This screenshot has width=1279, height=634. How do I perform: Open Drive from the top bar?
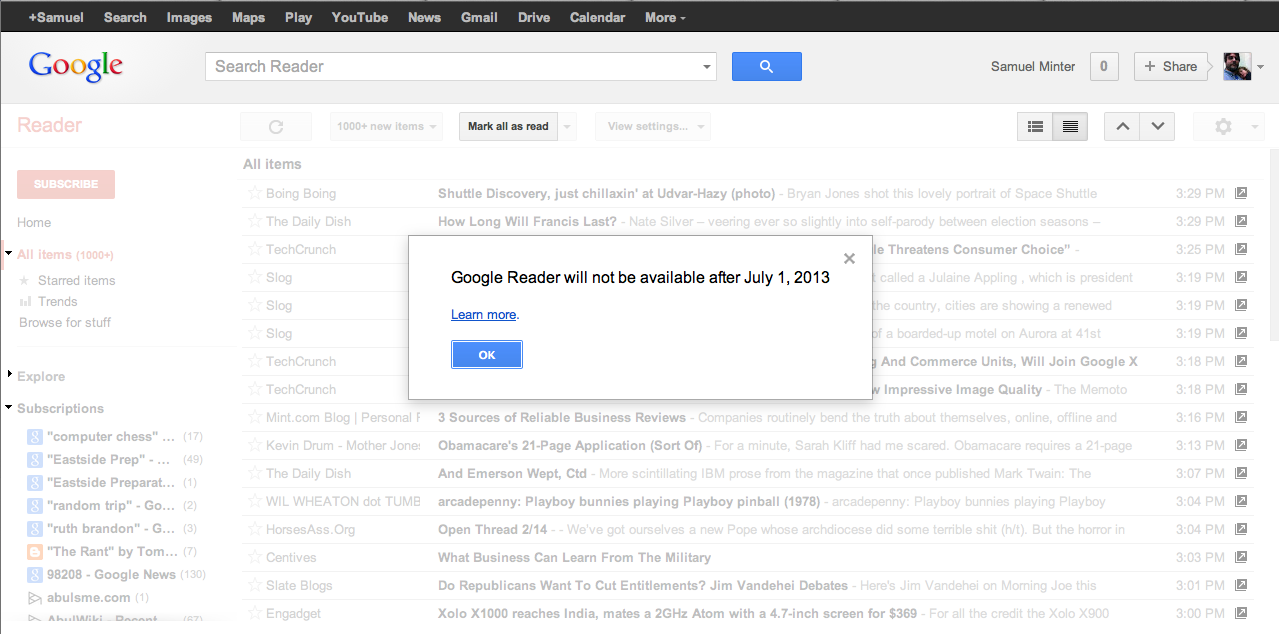coord(533,17)
